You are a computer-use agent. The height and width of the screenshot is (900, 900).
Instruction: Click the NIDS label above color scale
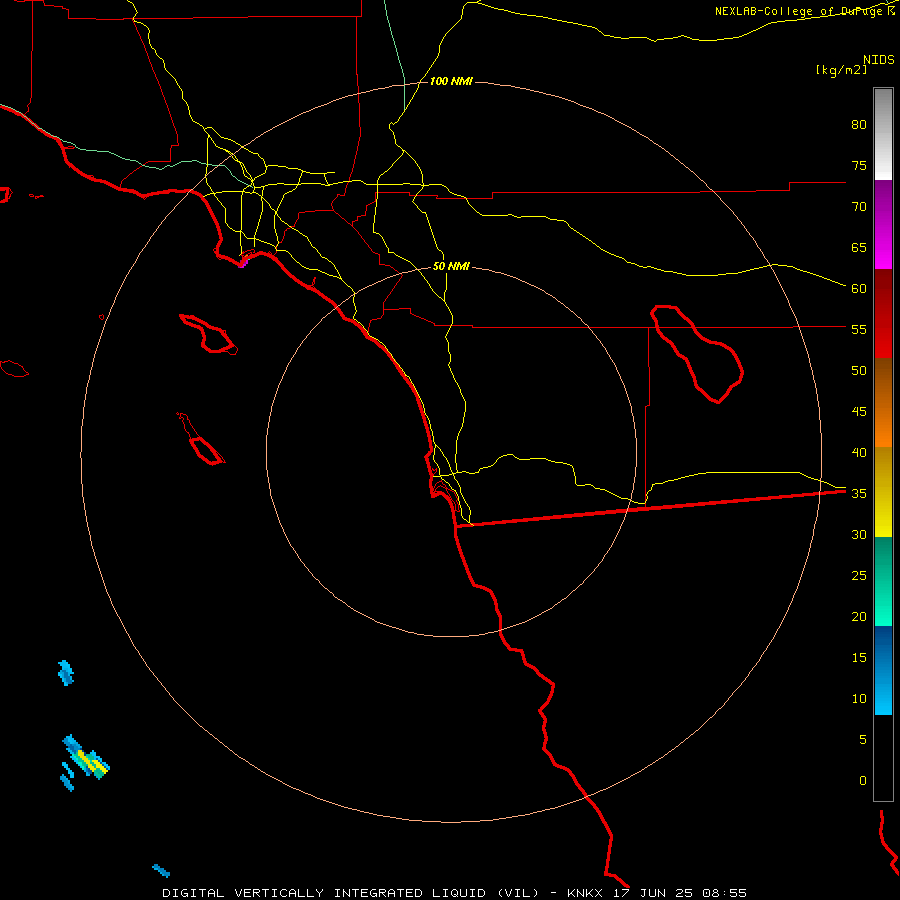(879, 59)
